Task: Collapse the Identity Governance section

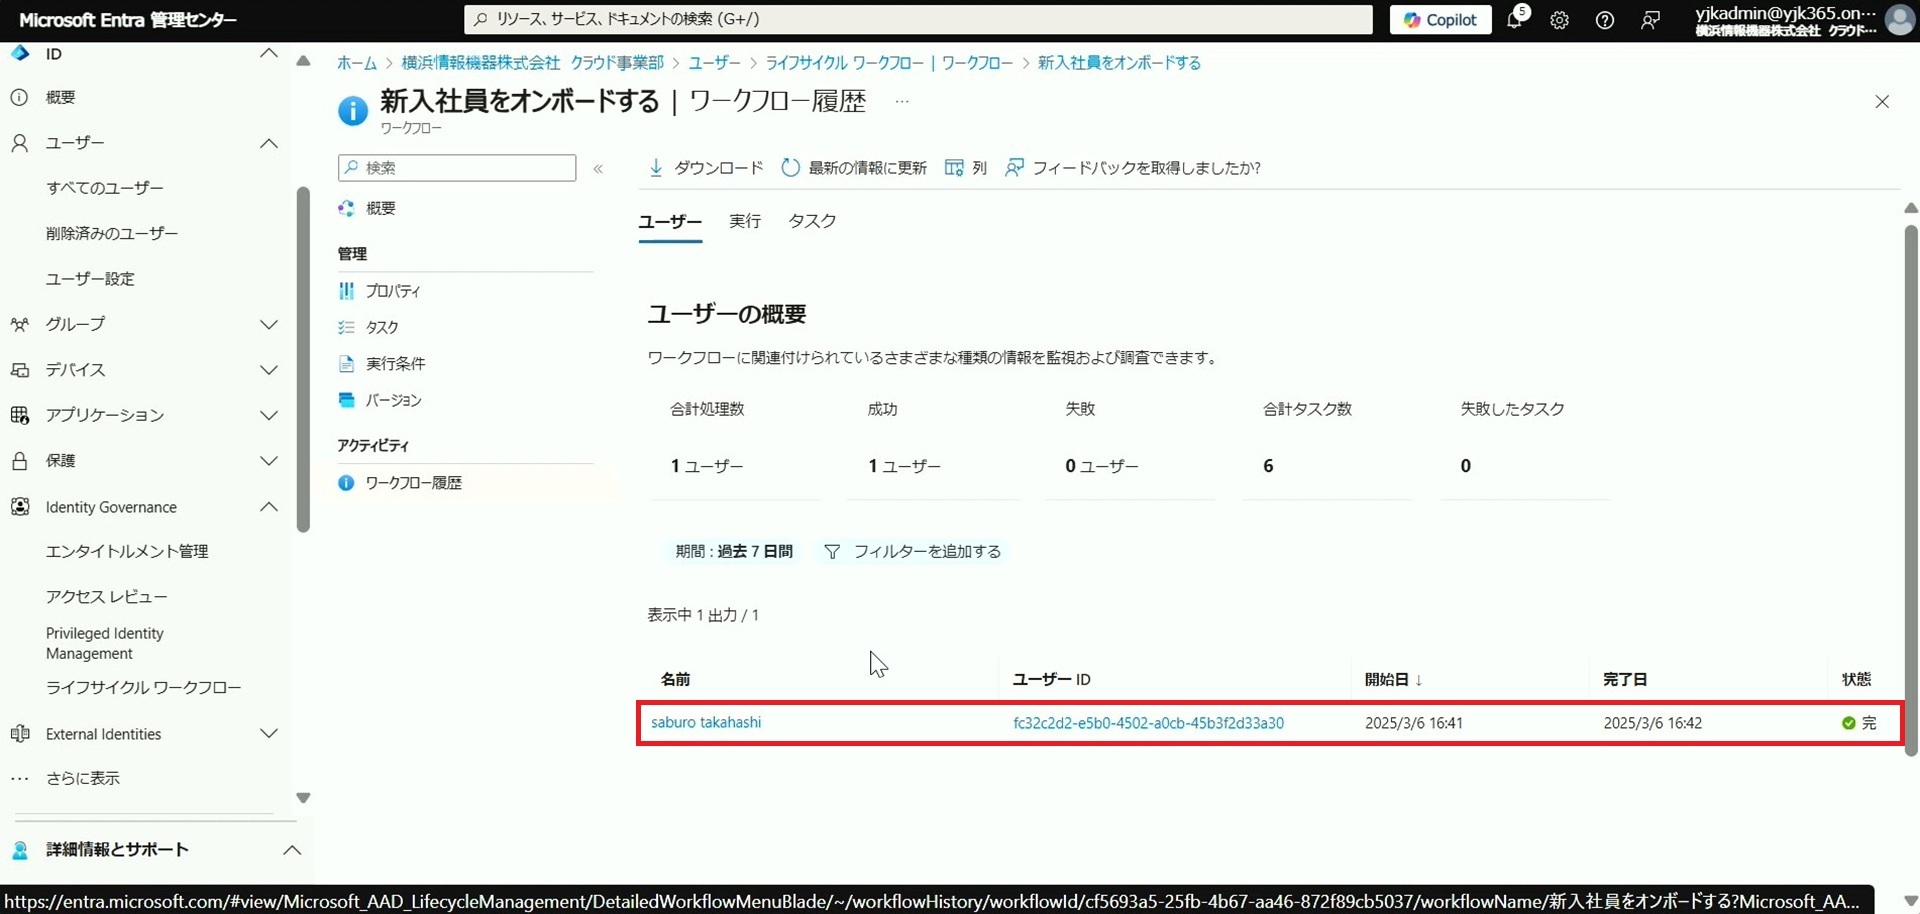Action: click(268, 507)
